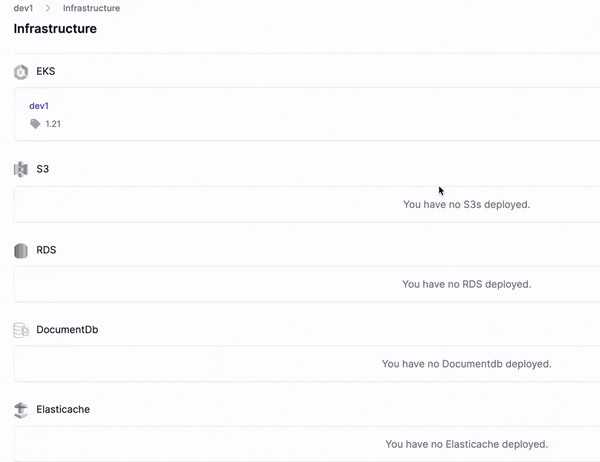The height and width of the screenshot is (462, 600).
Task: Click the 1.21 version label
Action: (x=53, y=124)
